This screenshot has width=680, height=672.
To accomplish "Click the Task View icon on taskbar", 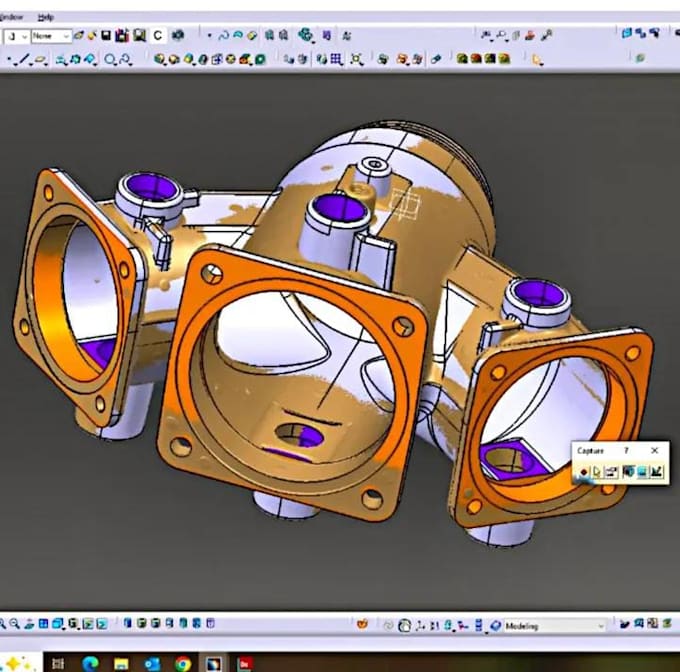I will tap(58, 663).
